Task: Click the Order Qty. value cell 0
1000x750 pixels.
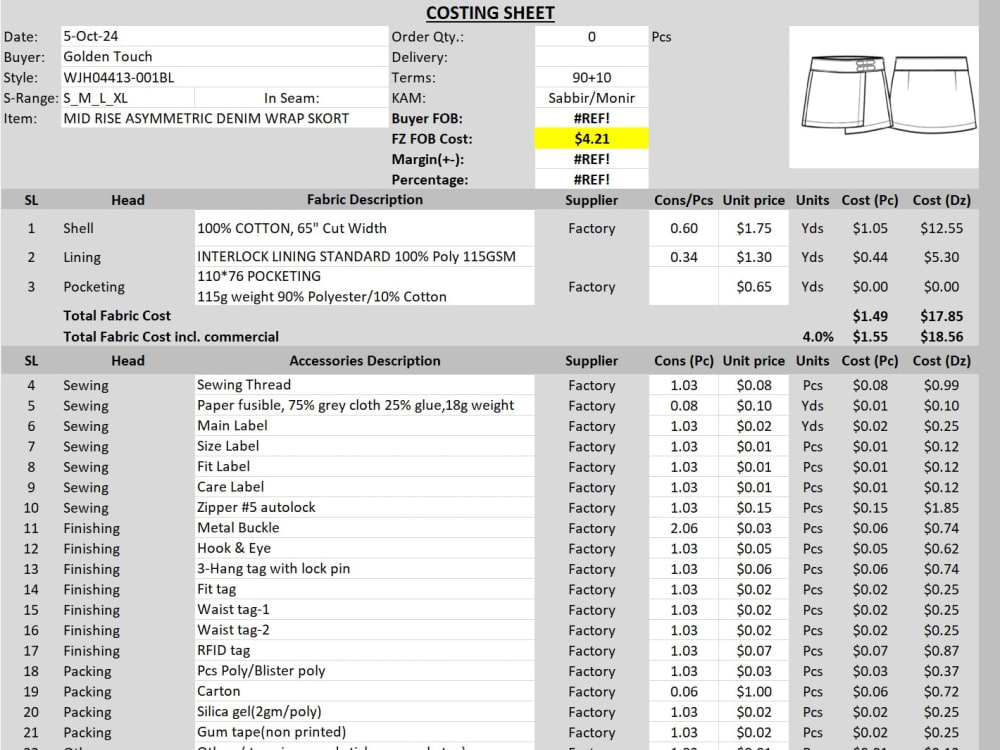Action: click(591, 36)
